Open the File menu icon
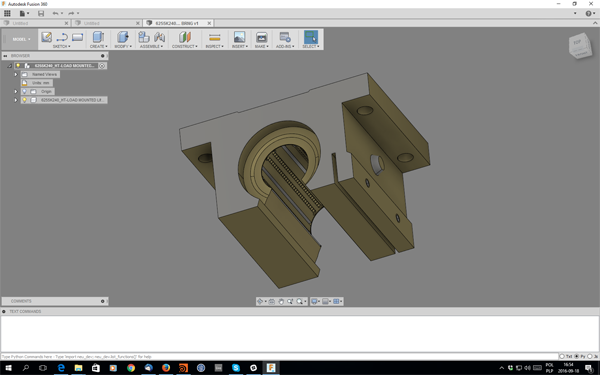The height and width of the screenshot is (375, 600). 24,13
